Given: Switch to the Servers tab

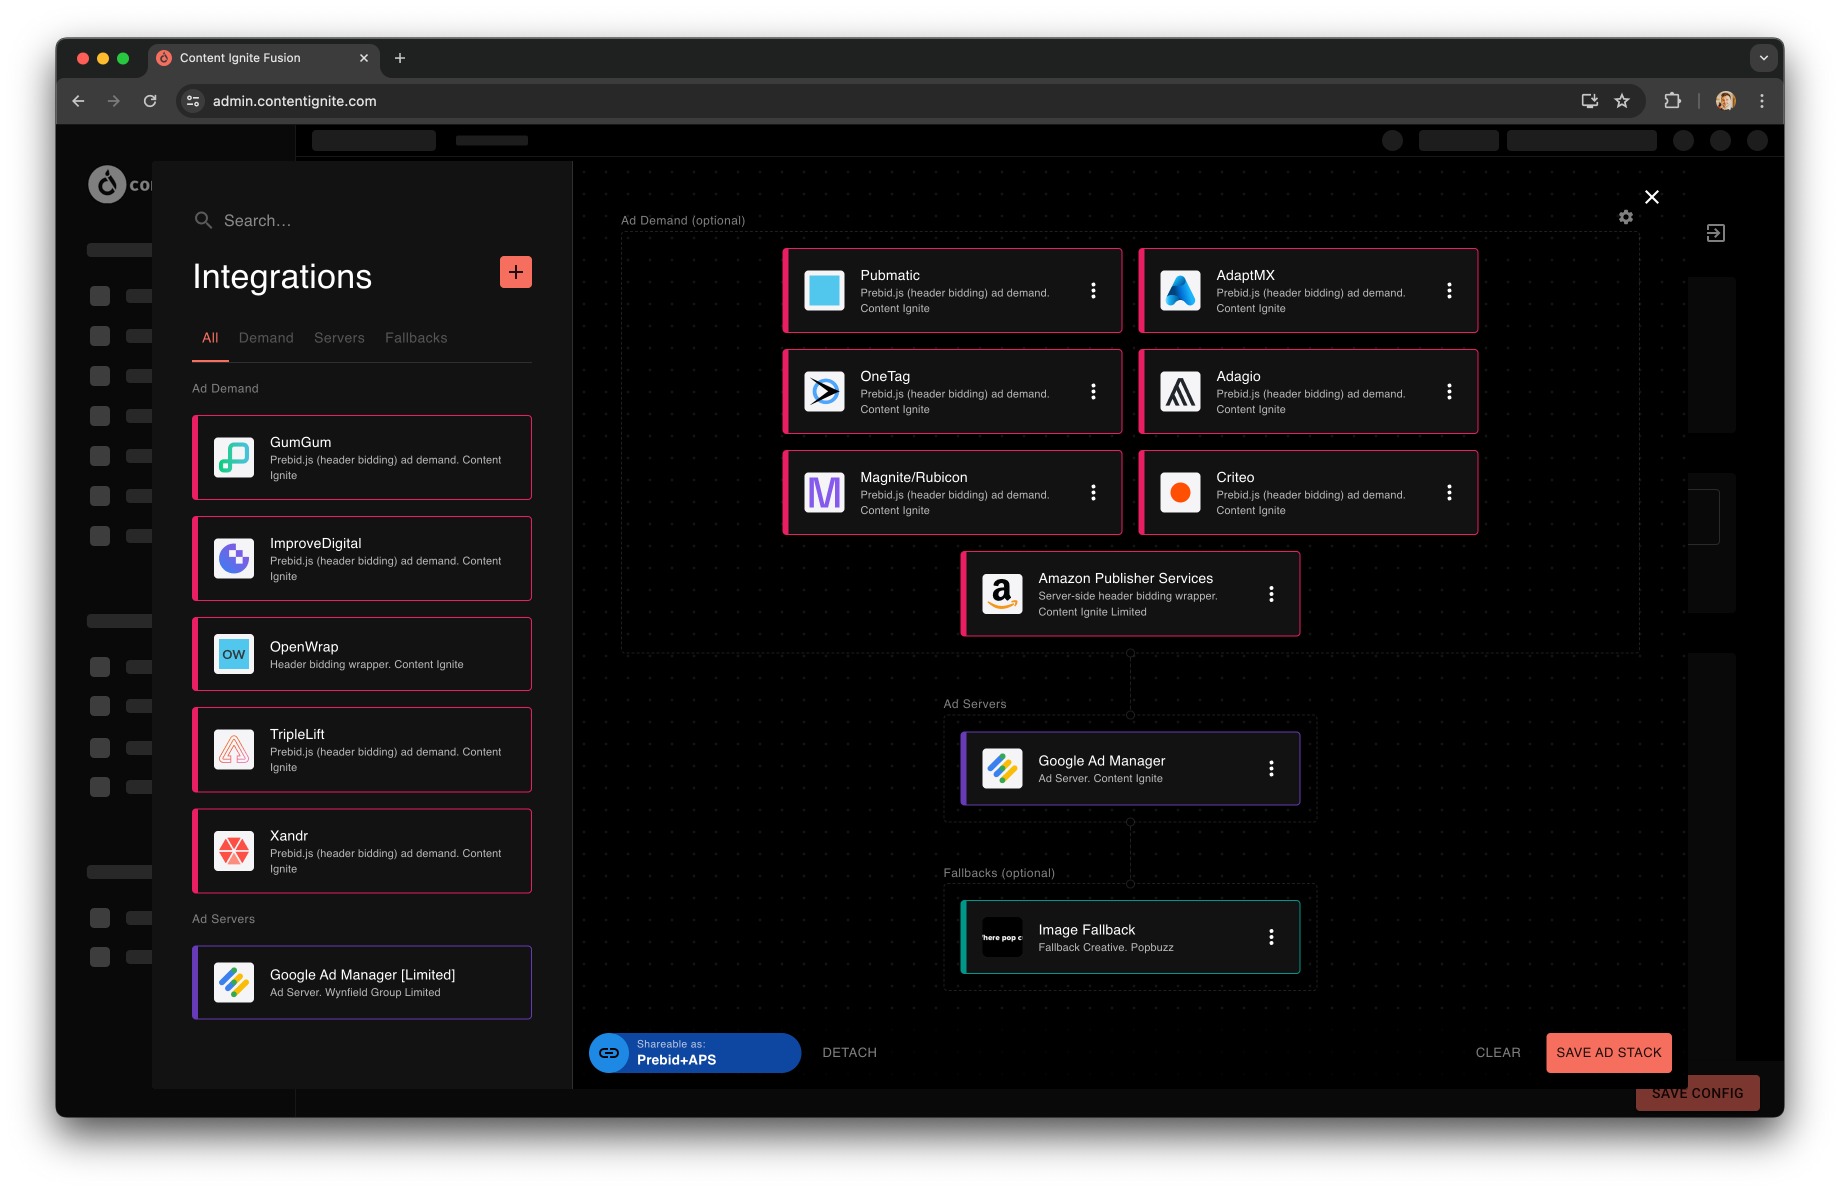Looking at the screenshot, I should [339, 338].
